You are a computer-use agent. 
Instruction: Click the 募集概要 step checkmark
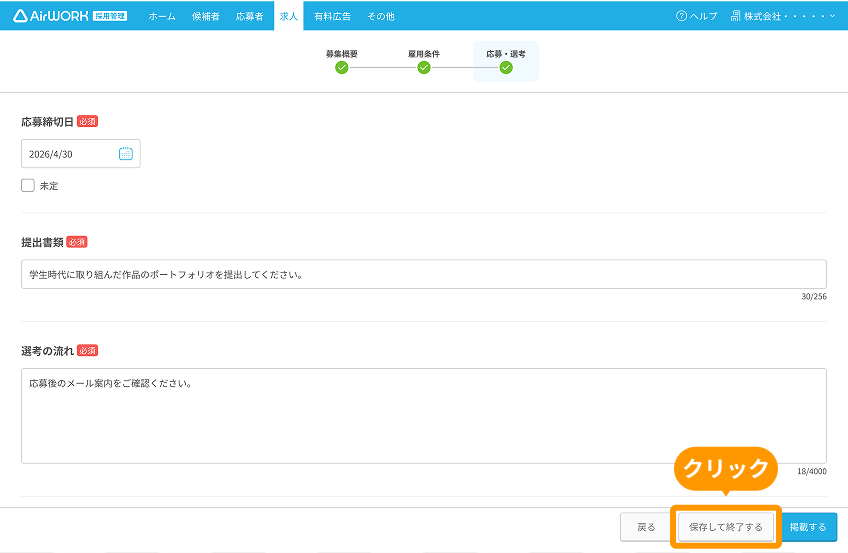341,68
